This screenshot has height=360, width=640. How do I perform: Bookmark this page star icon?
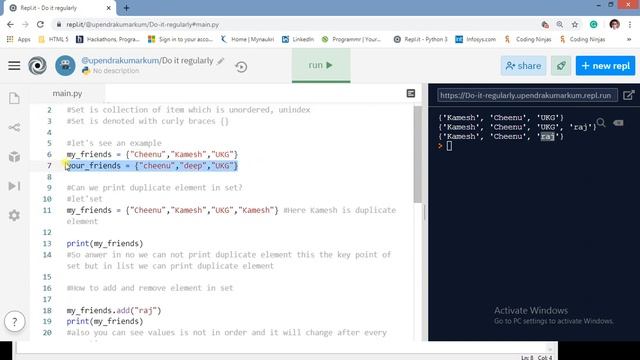pyautogui.click(x=575, y=24)
